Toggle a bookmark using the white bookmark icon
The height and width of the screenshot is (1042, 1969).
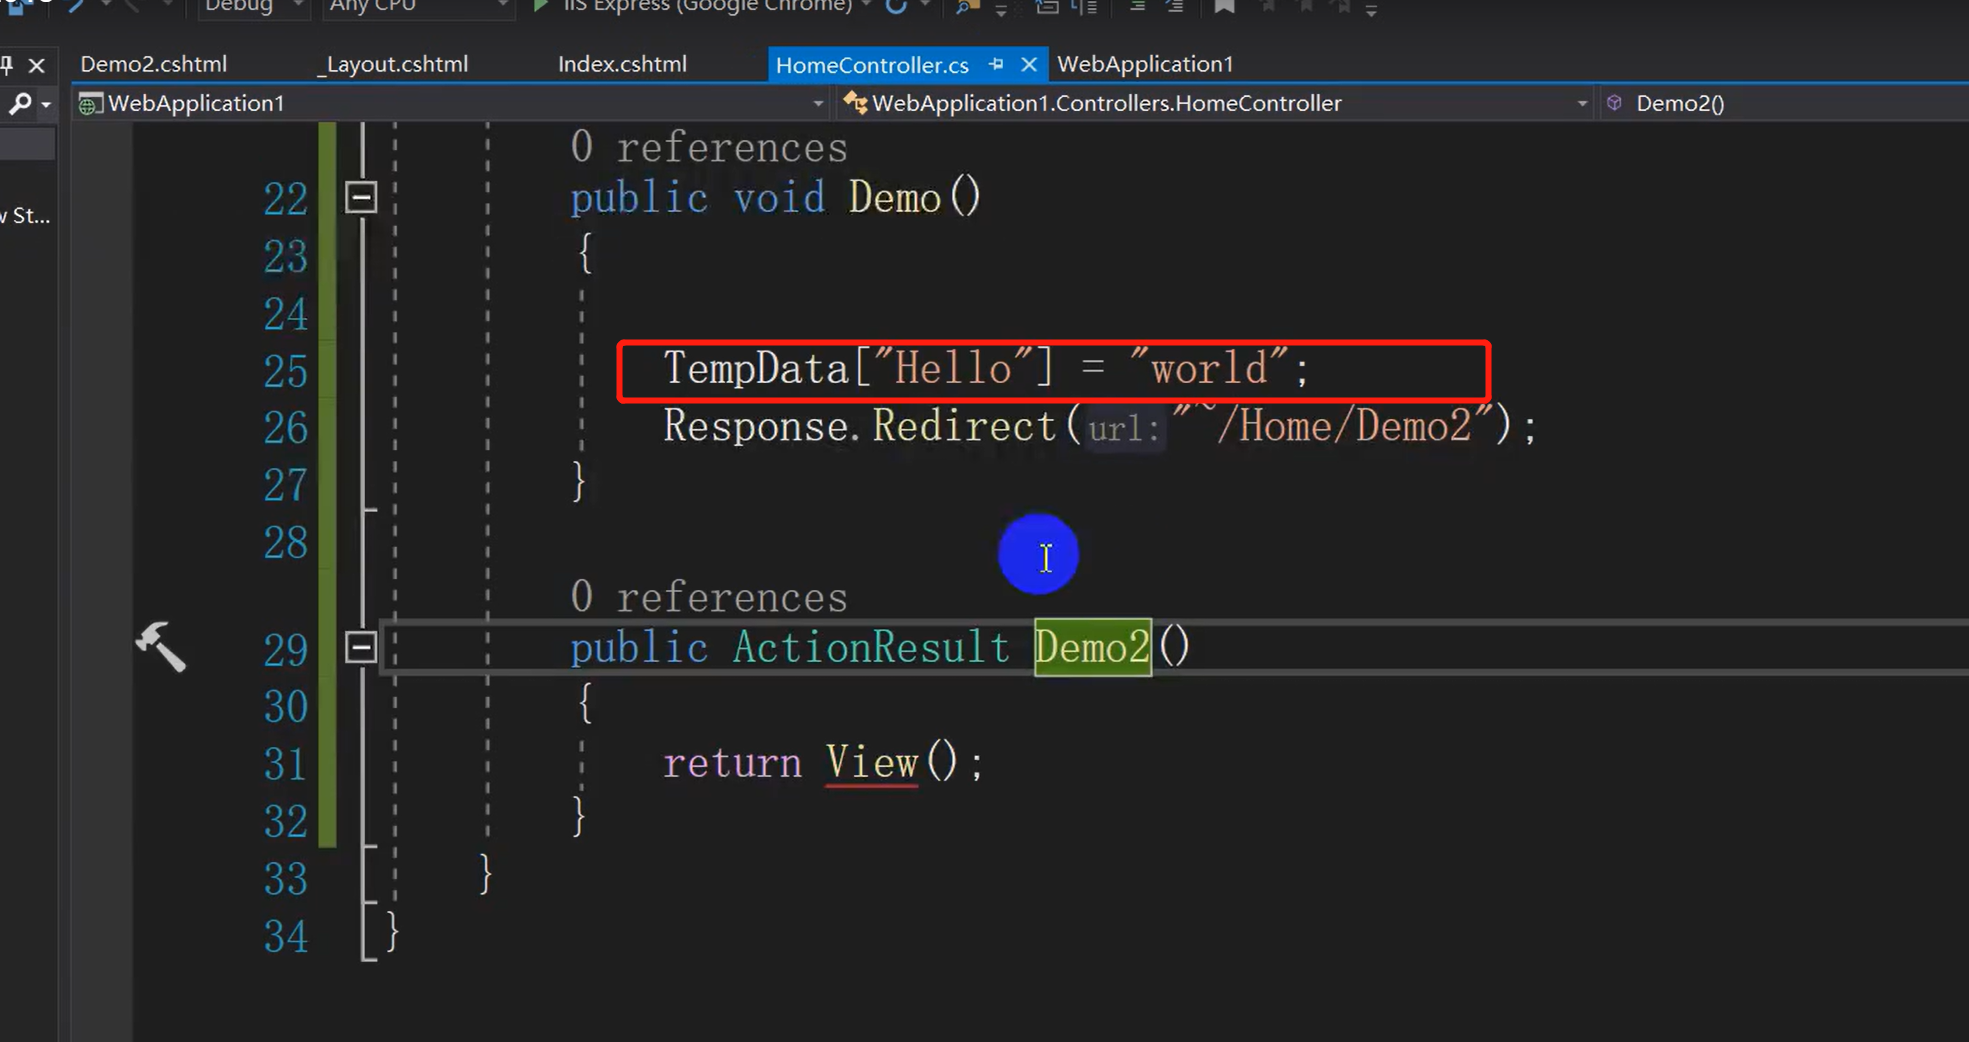(1224, 7)
